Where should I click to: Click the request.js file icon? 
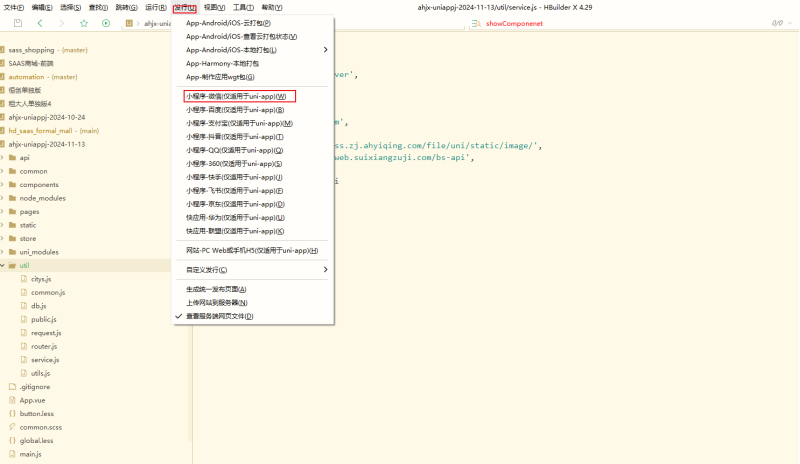[x=23, y=333]
